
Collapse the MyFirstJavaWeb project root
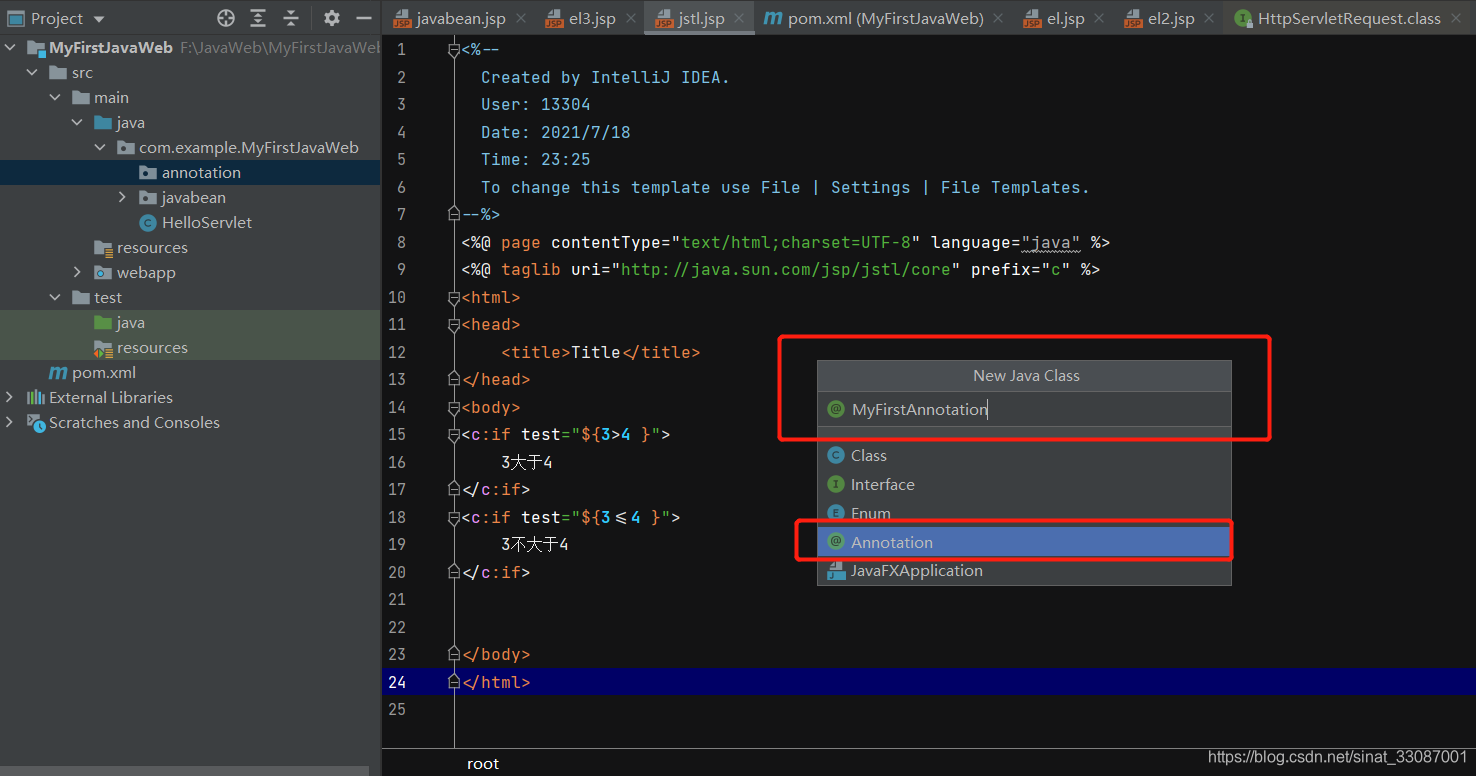(10, 47)
